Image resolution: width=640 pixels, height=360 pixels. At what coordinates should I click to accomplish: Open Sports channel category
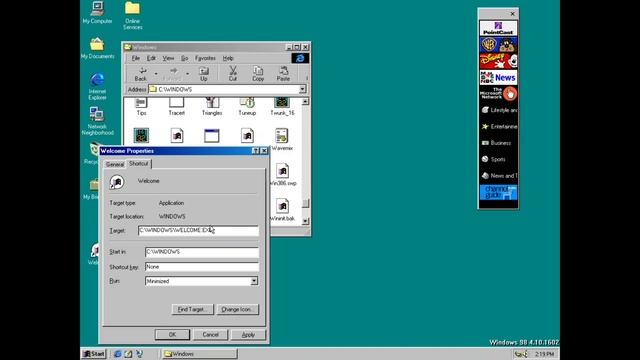[x=498, y=159]
